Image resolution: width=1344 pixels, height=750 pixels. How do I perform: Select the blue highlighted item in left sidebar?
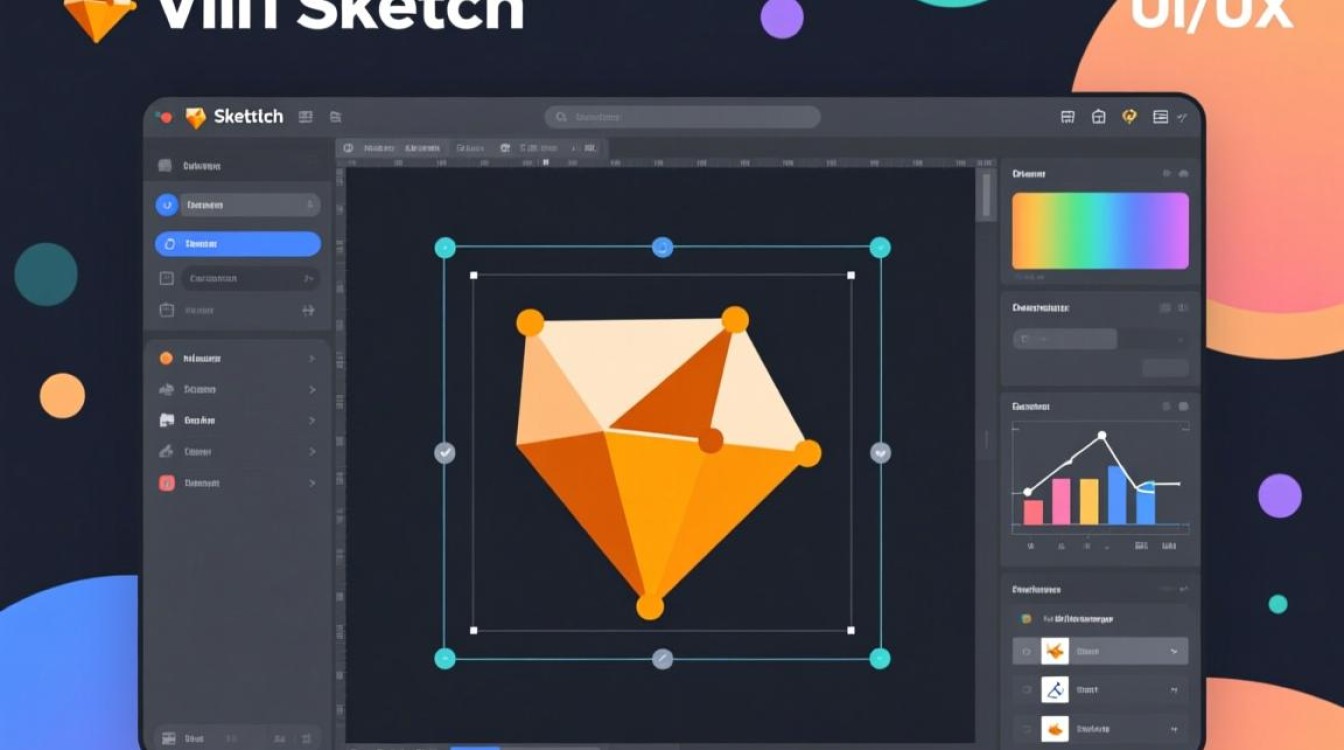238,244
